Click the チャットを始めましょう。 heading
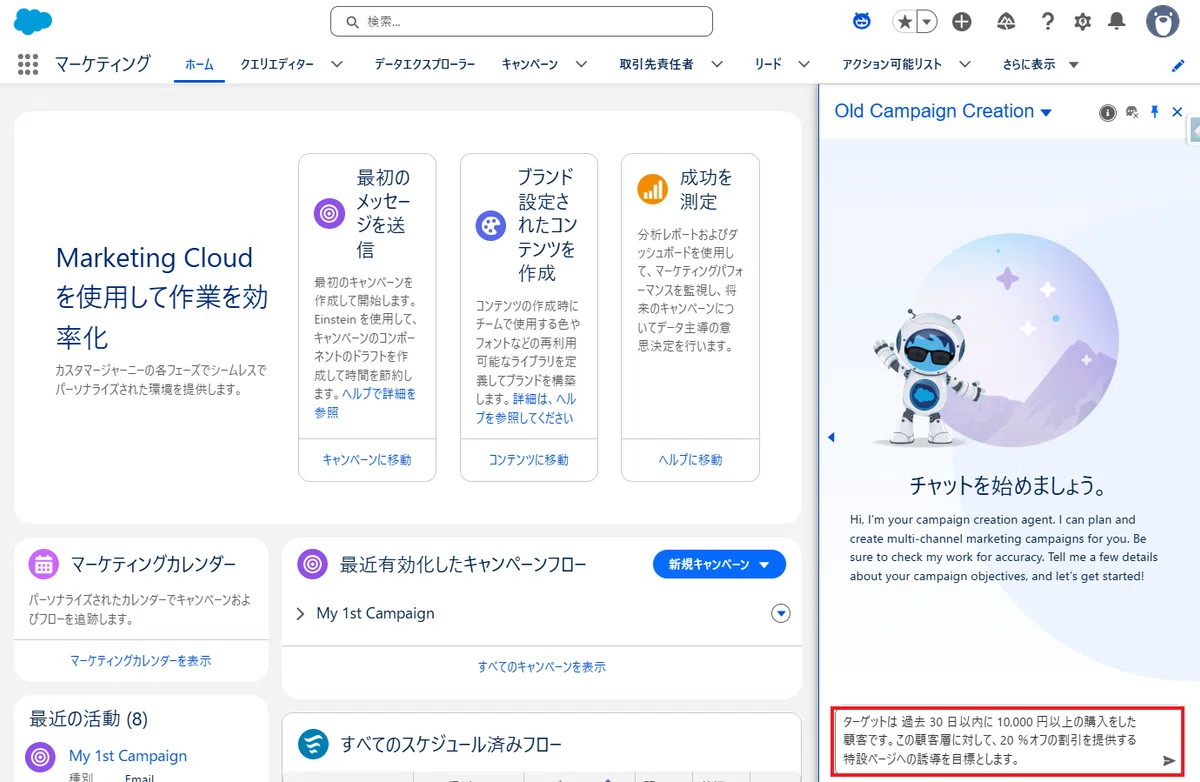 [x=1008, y=486]
